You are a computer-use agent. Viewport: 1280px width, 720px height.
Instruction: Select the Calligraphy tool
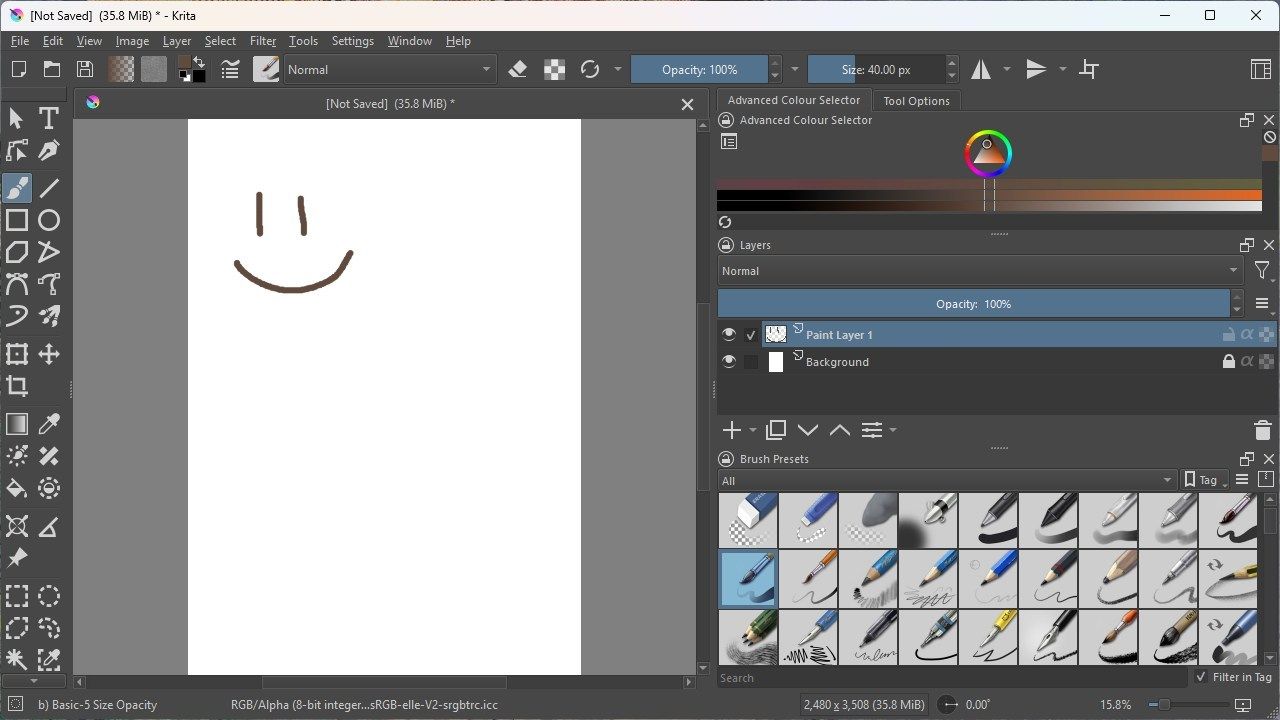(x=48, y=150)
